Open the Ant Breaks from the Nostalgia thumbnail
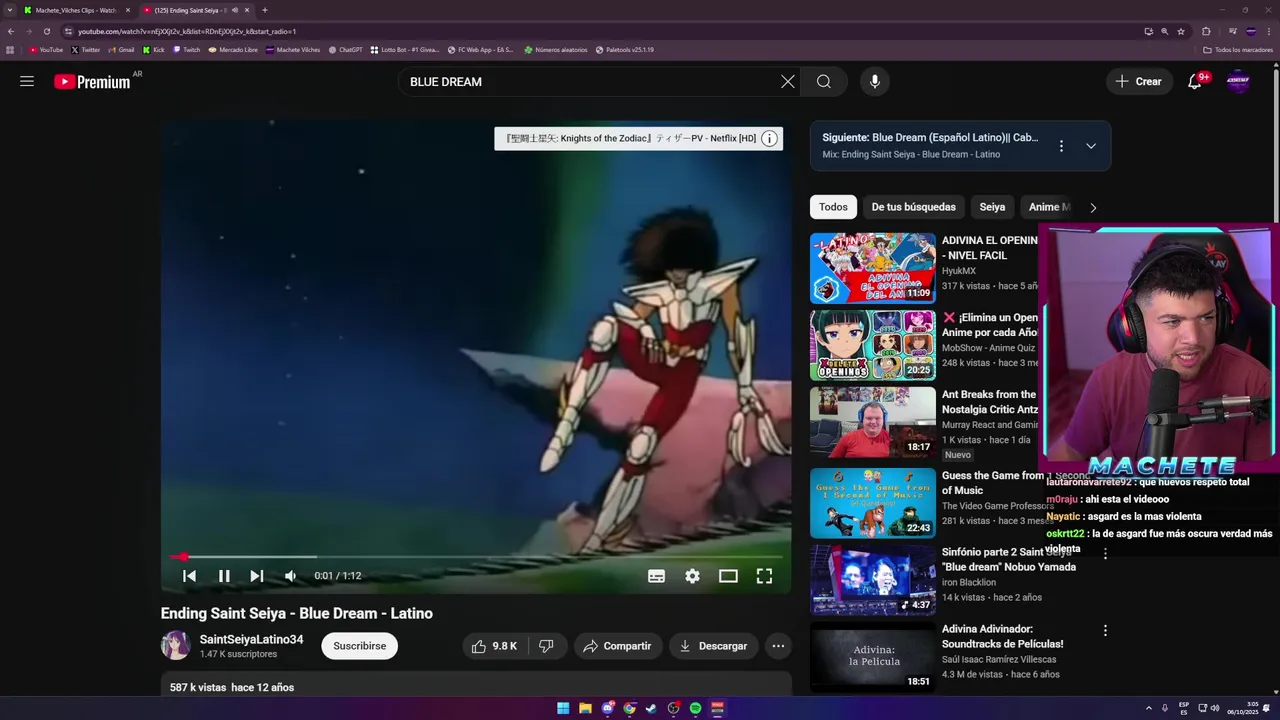The width and height of the screenshot is (1280, 720). (x=873, y=422)
